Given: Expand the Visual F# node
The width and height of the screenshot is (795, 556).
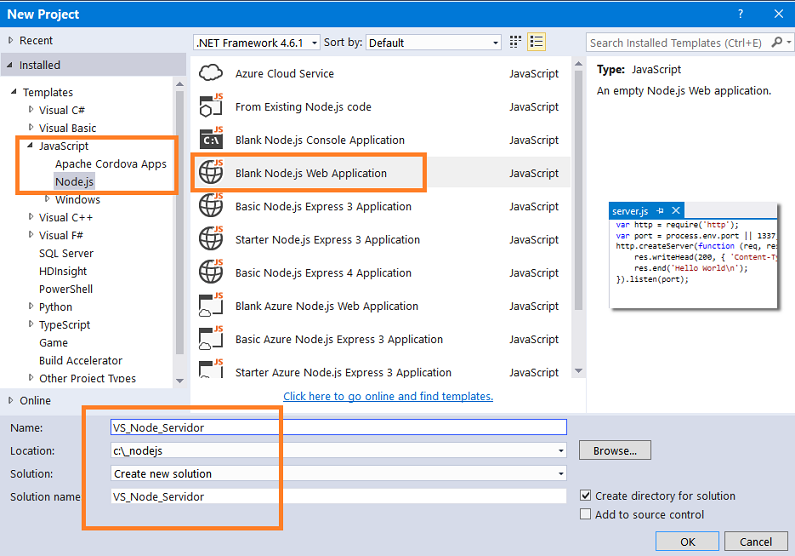Looking at the screenshot, I should 31,235.
